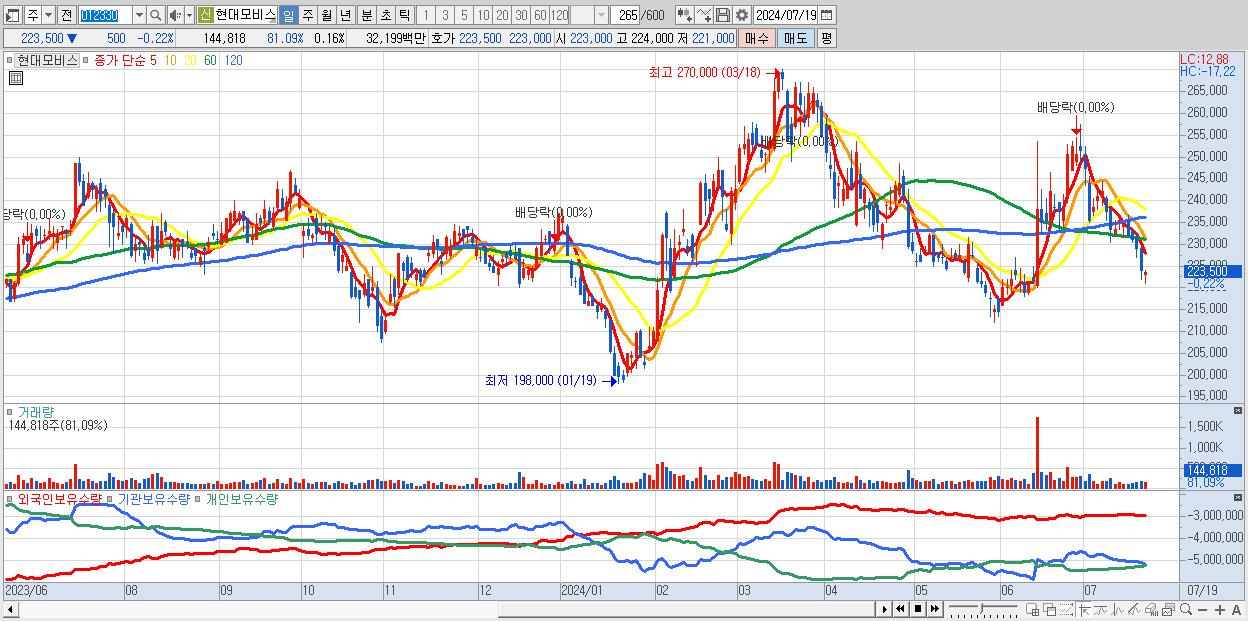Click the axis arrow tool icon
This screenshot has height=621, width=1248.
[1085, 609]
